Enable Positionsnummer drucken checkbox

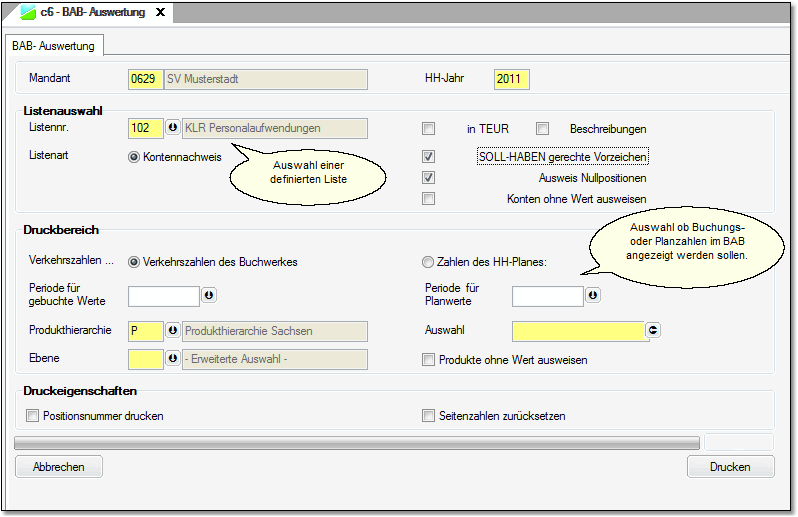[x=33, y=416]
